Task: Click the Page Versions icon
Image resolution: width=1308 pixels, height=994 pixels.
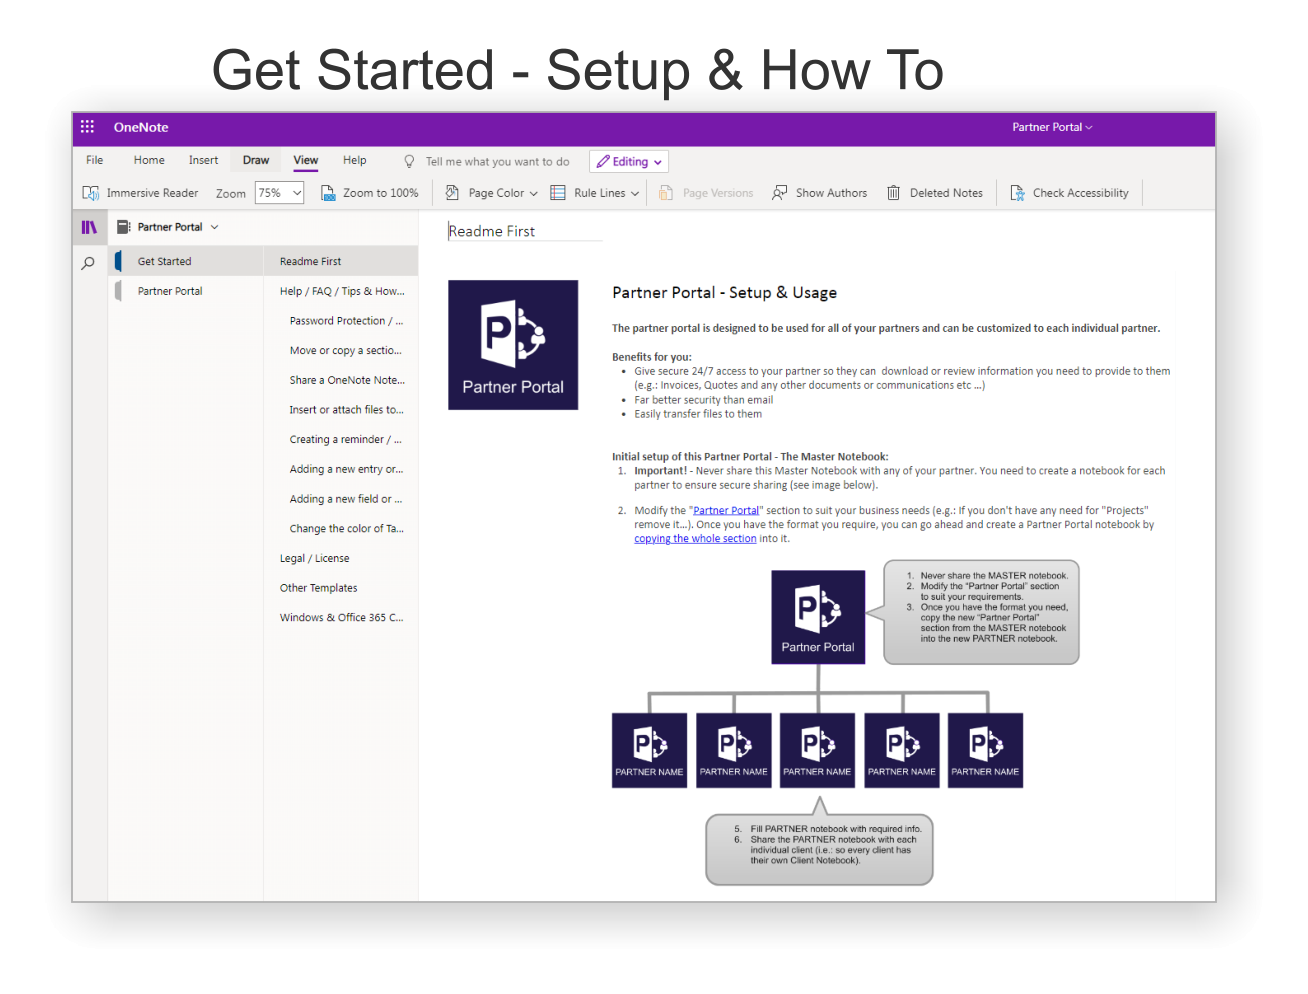Action: point(666,193)
